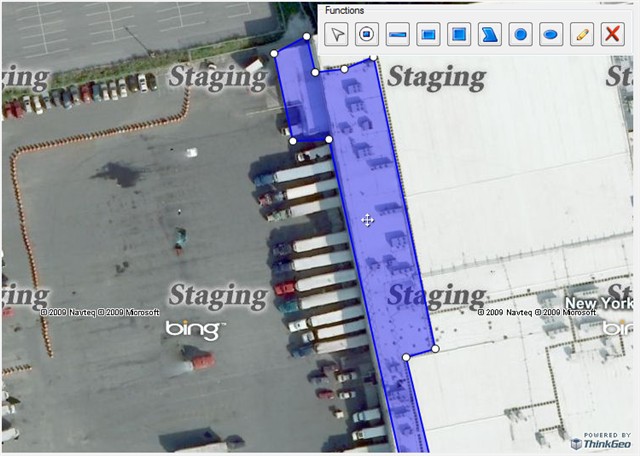
Task: Activate the draw circle tool
Action: [520, 34]
